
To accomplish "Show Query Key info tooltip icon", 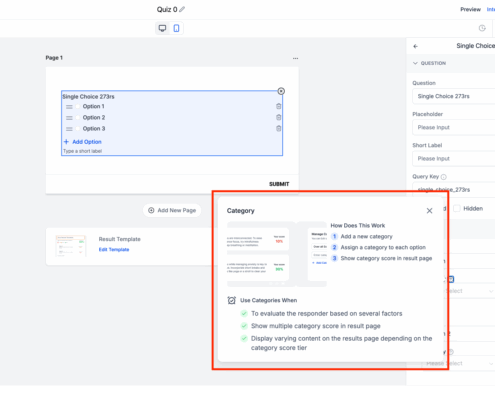I will click(x=444, y=177).
